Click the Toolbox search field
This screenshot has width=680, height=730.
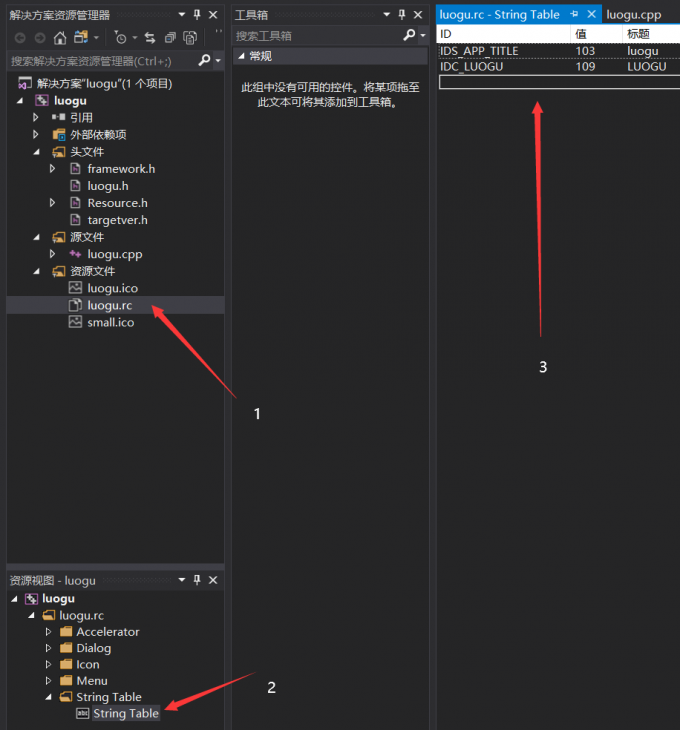pyautogui.click(x=316, y=35)
